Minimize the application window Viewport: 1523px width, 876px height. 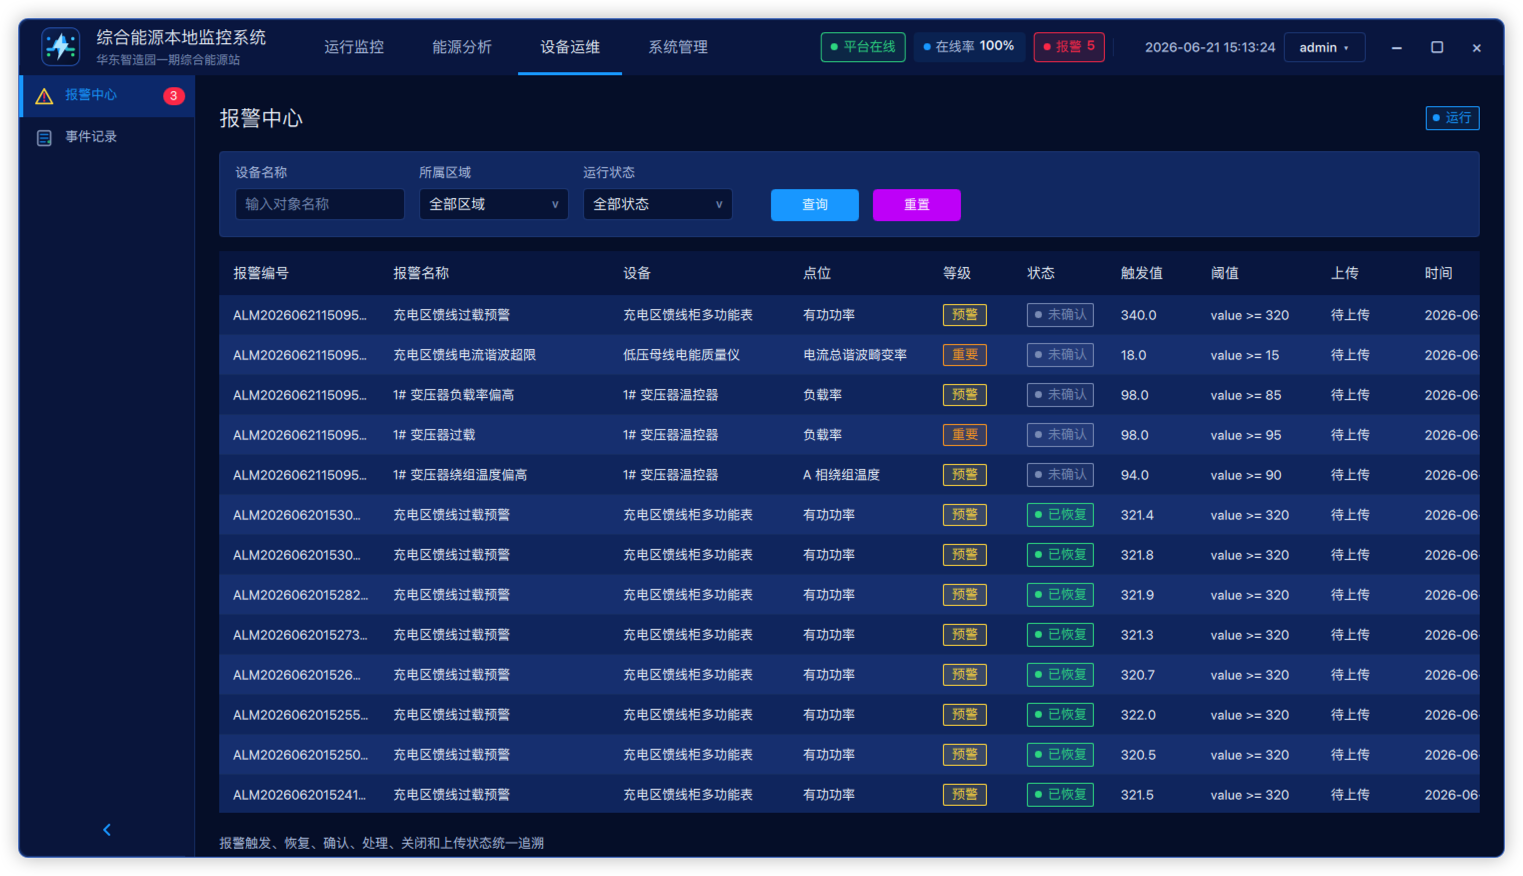click(1396, 47)
